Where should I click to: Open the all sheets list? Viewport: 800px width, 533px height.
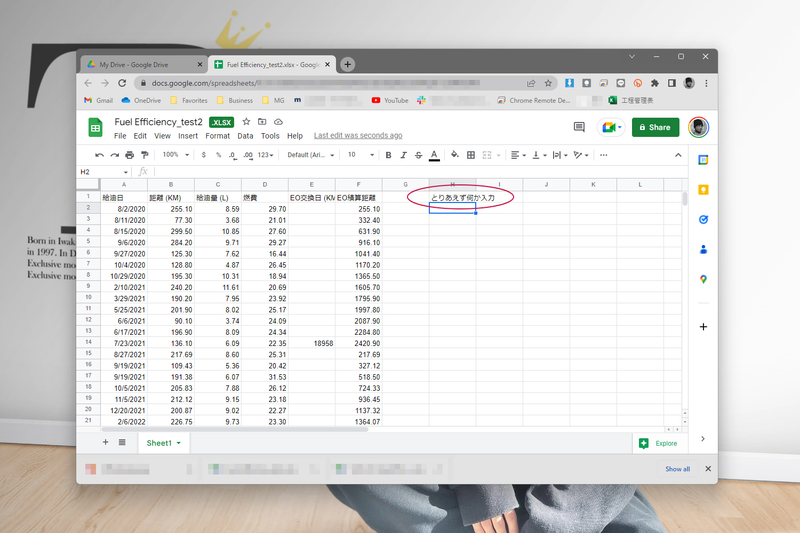pos(122,442)
